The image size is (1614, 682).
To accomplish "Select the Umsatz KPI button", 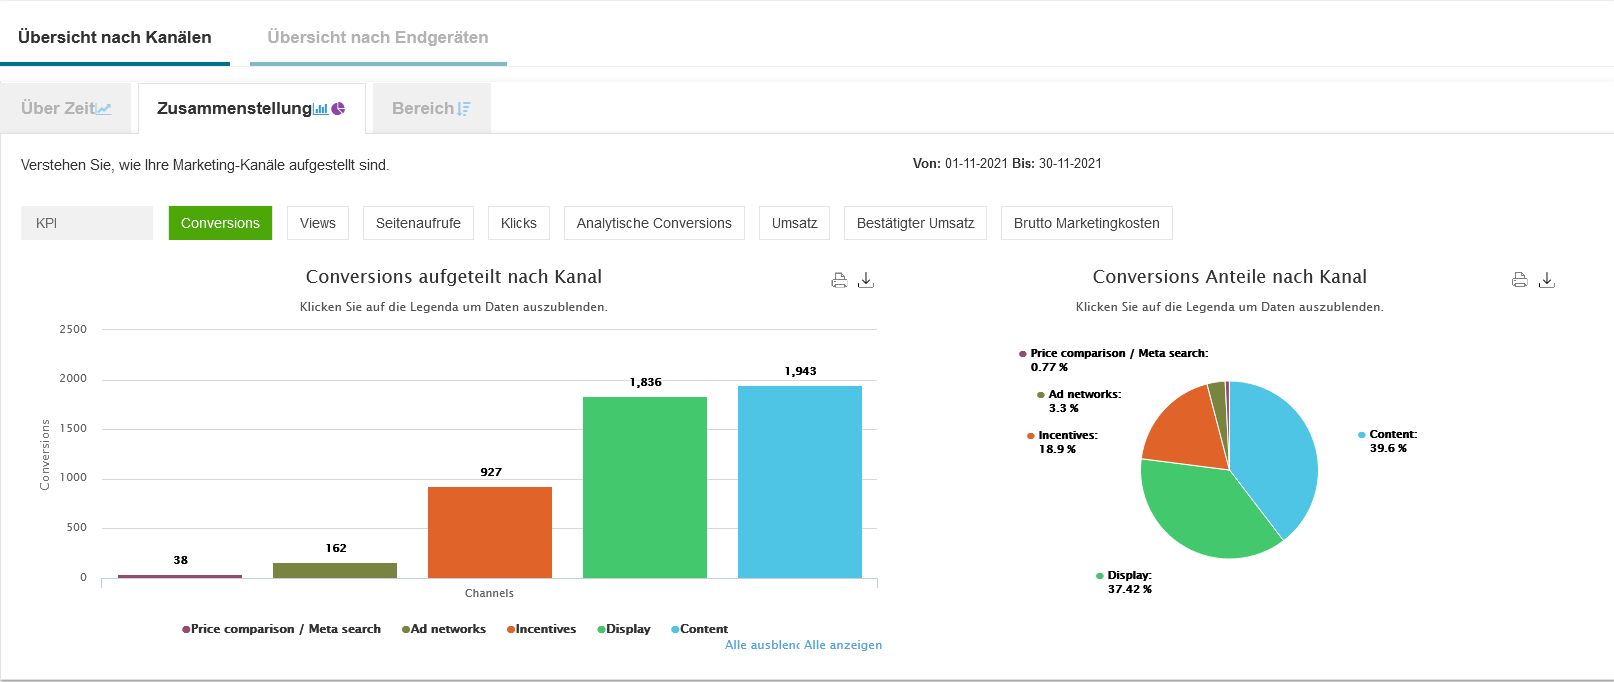I will 794,223.
